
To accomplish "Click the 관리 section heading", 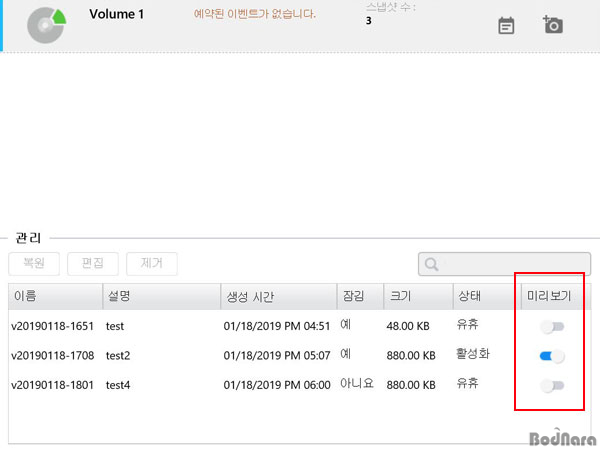I will [x=28, y=238].
